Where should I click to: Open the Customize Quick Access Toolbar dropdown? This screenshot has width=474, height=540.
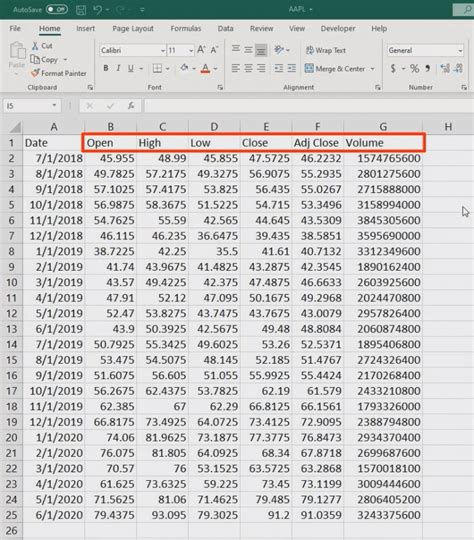click(142, 10)
